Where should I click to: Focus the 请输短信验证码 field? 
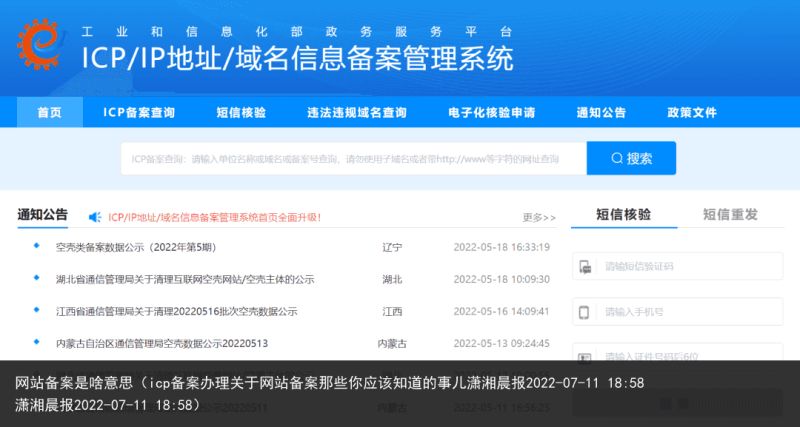[x=678, y=266]
